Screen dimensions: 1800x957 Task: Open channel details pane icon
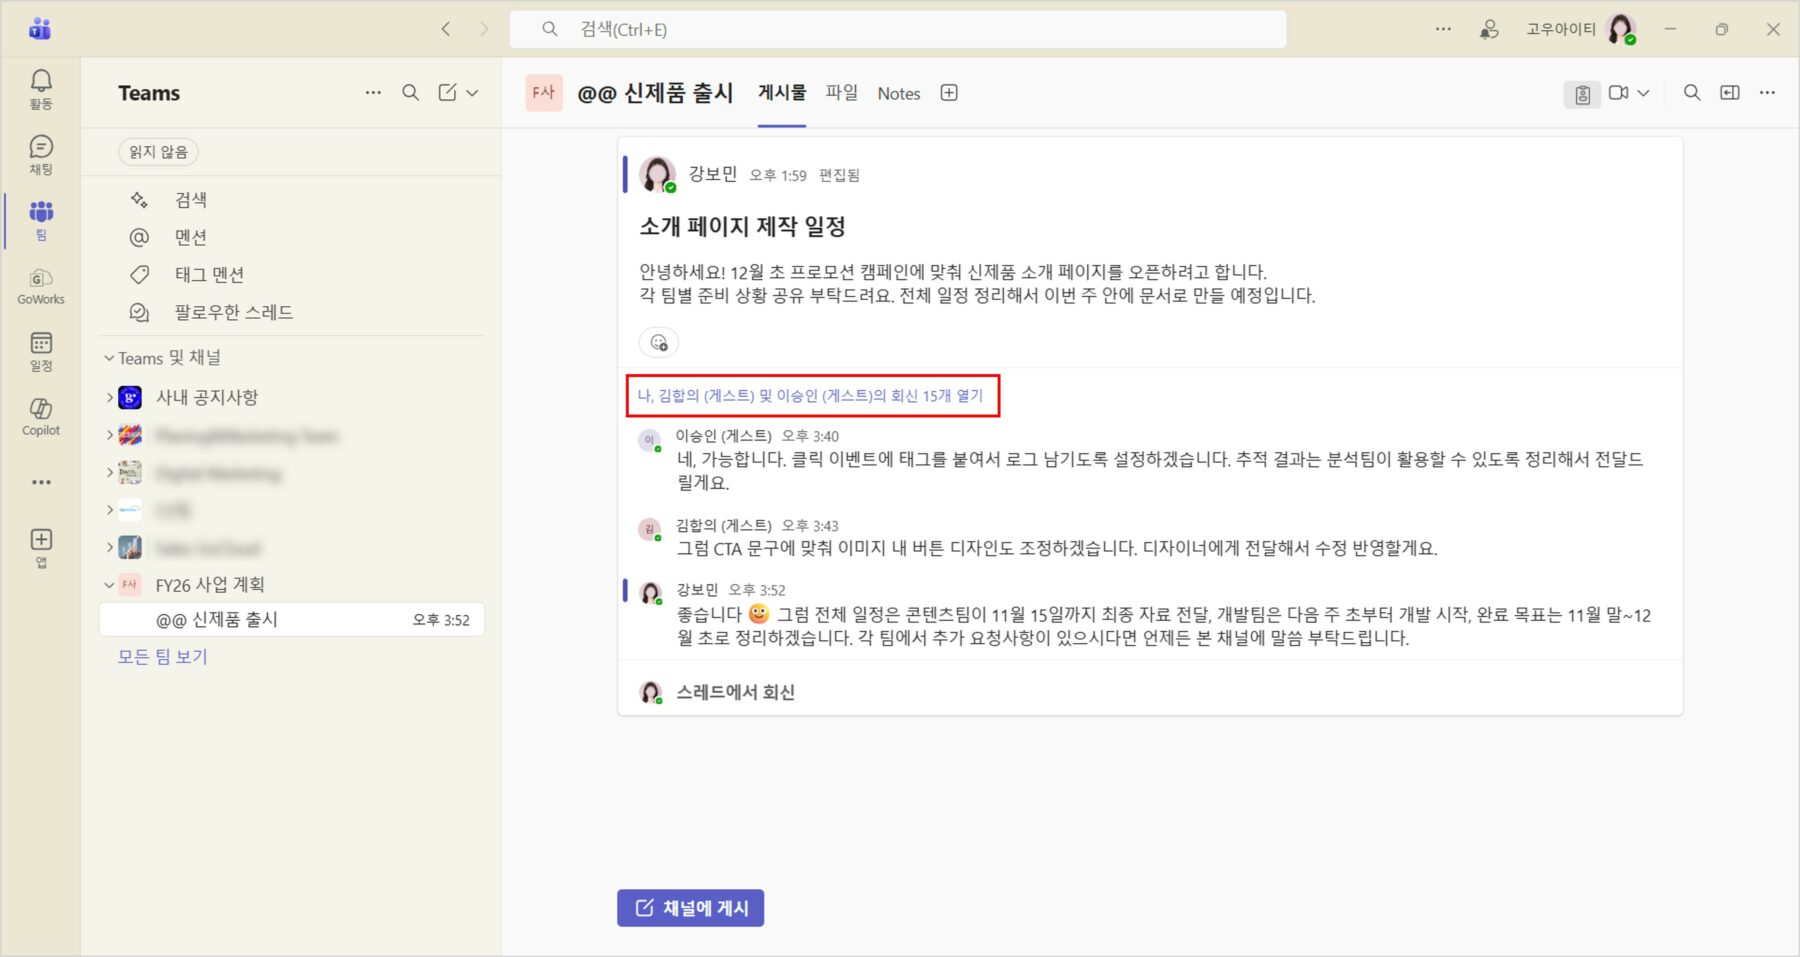[1729, 93]
